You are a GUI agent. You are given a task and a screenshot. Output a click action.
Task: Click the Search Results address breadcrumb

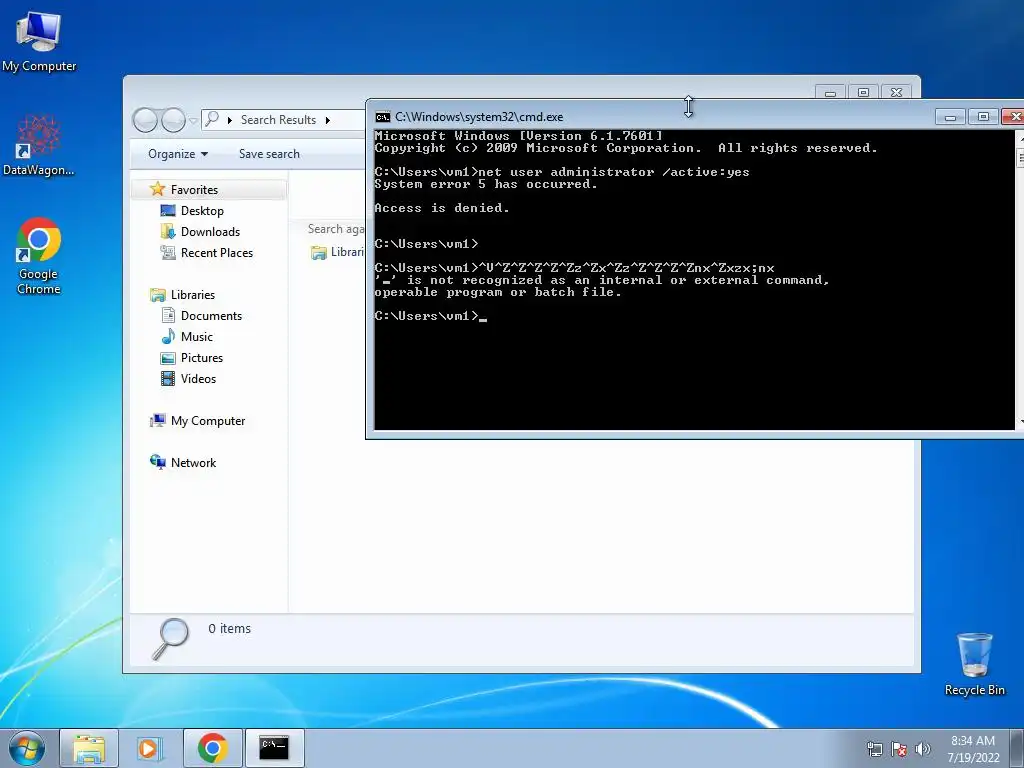[278, 120]
